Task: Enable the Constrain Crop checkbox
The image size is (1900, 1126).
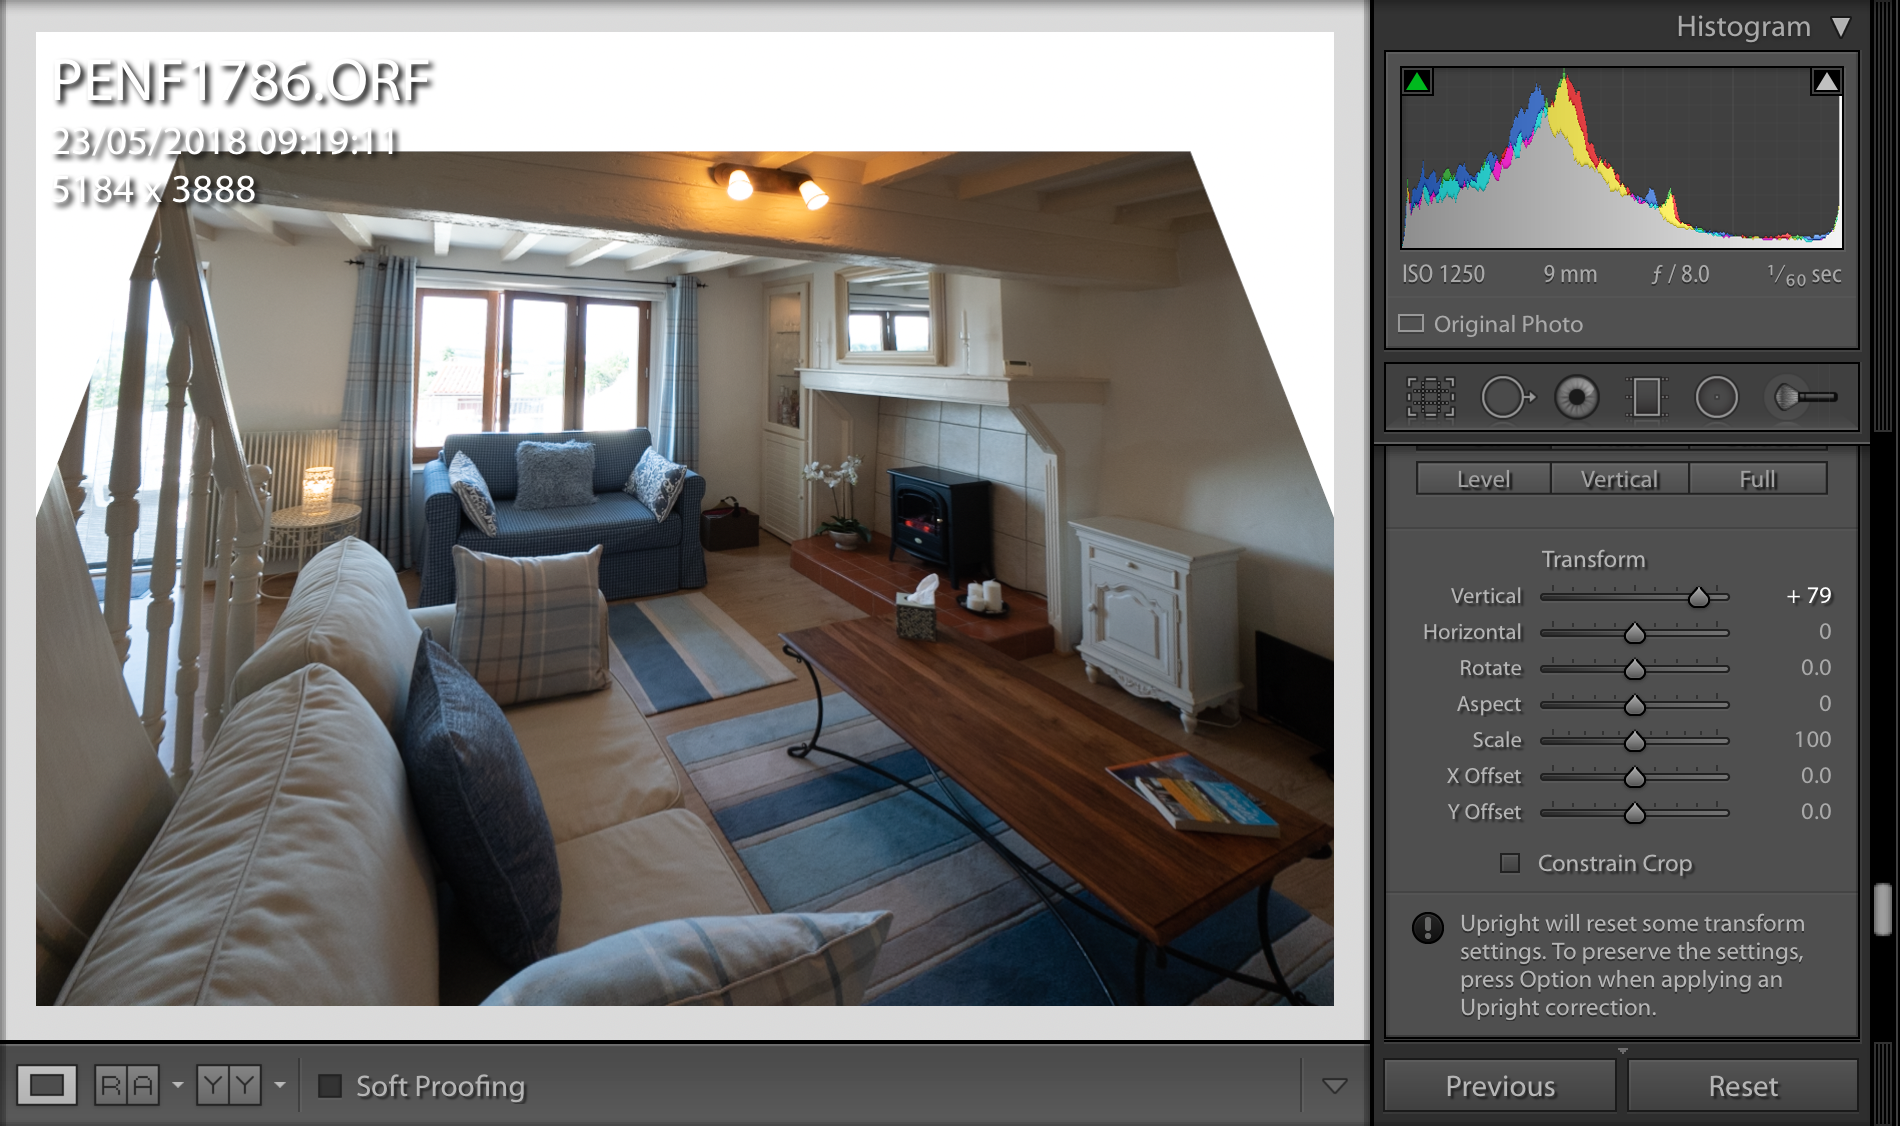Action: 1510,863
